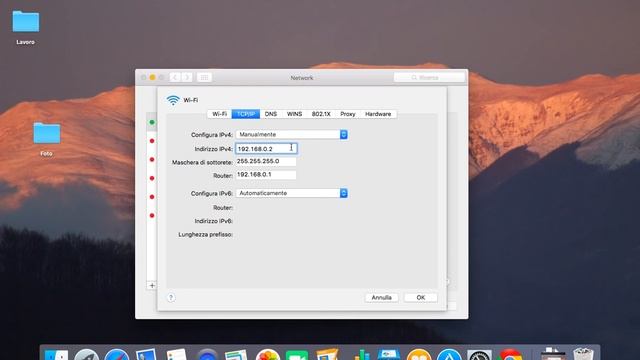
Task: Click the search field in Network window
Action: (x=429, y=77)
